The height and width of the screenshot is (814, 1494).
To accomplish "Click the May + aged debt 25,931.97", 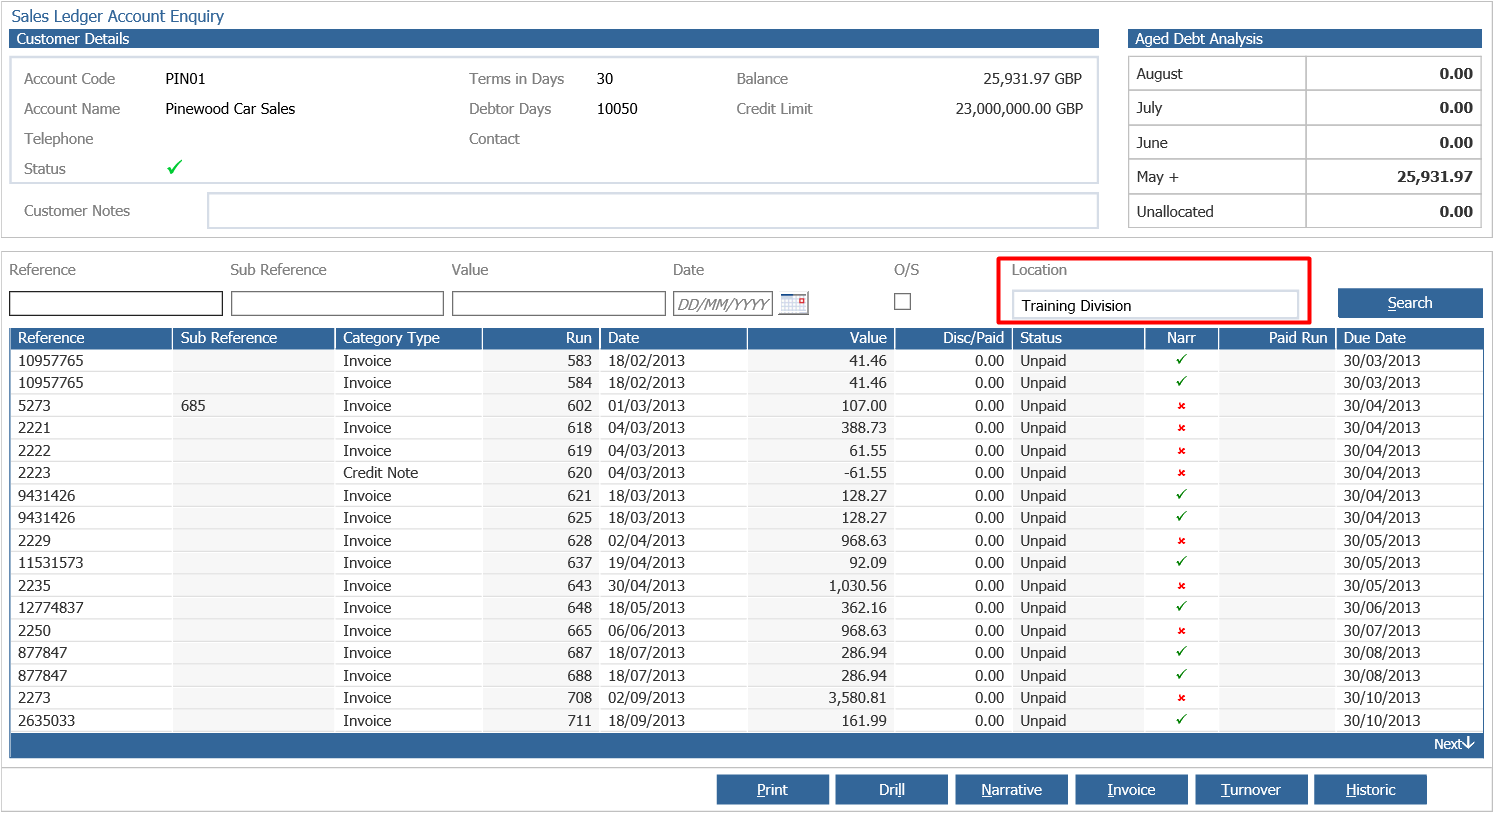I will (1434, 177).
